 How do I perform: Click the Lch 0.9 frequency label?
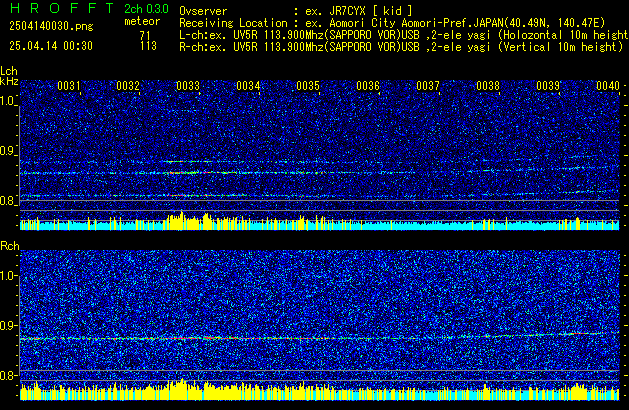click(x=8, y=151)
